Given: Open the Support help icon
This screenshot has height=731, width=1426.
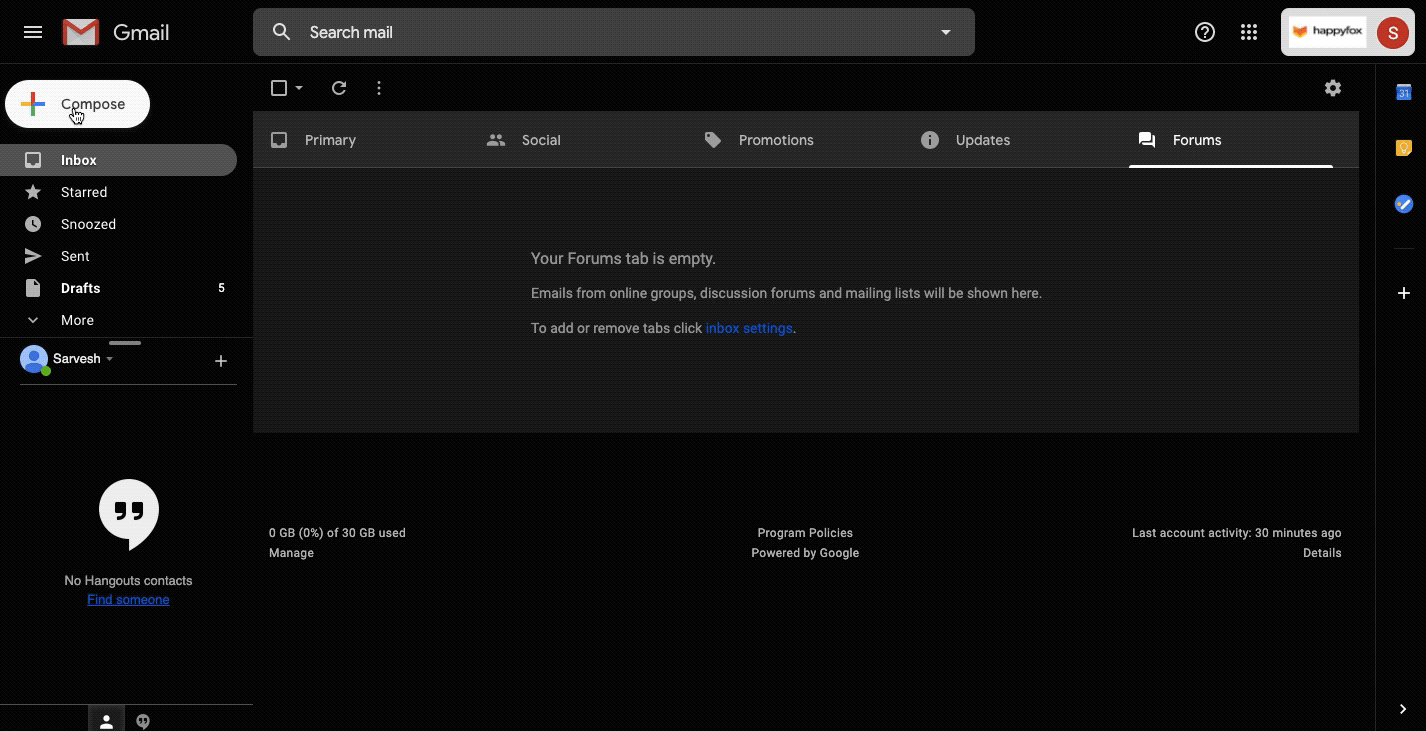Looking at the screenshot, I should (x=1205, y=32).
